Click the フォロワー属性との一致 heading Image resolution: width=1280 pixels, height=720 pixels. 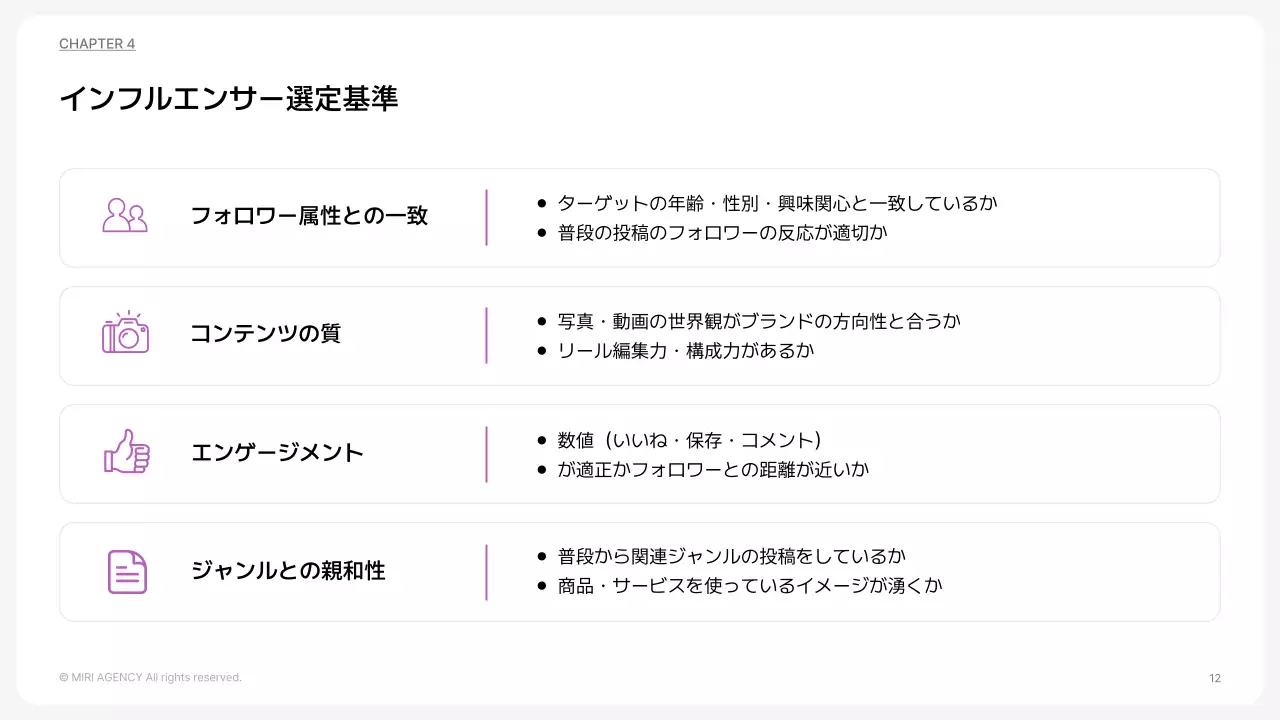[x=309, y=216]
